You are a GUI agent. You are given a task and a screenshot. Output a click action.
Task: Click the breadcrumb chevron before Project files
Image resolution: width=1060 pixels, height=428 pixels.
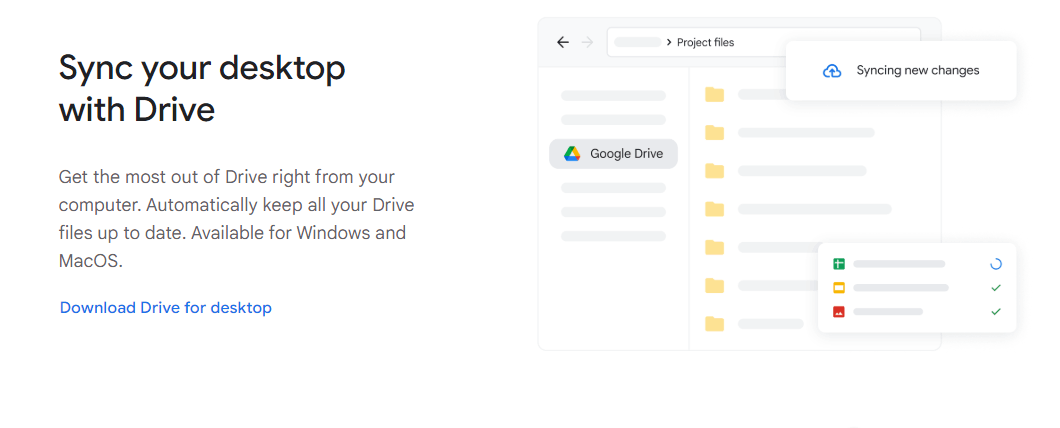pyautogui.click(x=669, y=42)
